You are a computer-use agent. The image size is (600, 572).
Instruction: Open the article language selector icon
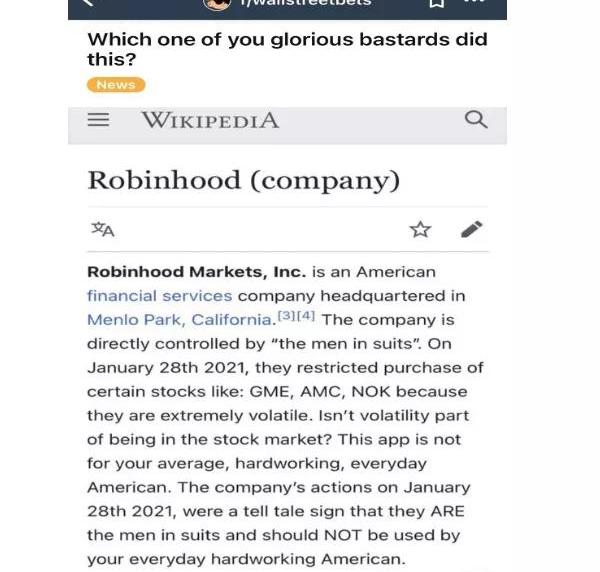point(102,229)
